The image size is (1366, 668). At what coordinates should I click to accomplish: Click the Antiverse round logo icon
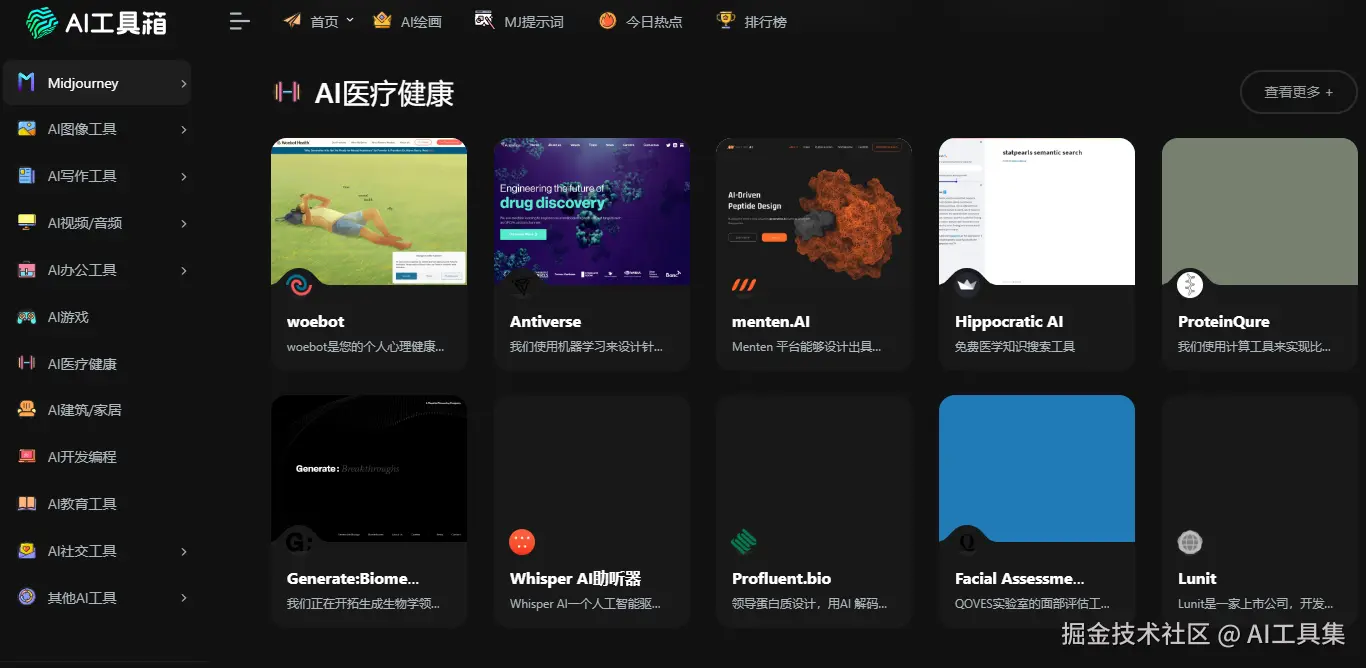point(522,286)
